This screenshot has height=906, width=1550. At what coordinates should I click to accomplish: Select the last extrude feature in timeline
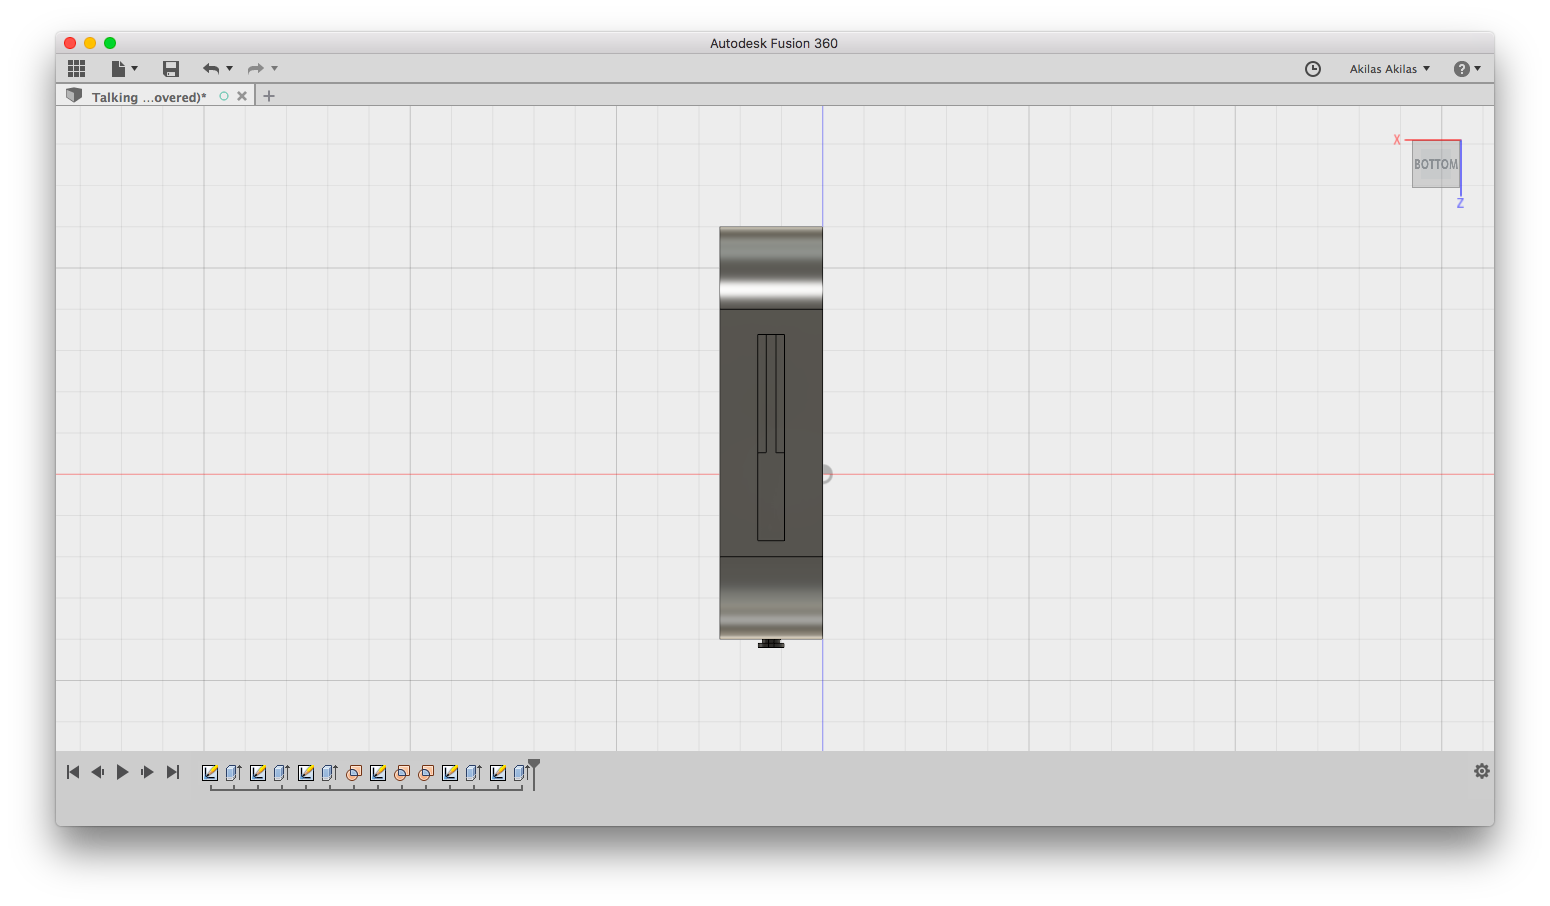[521, 773]
